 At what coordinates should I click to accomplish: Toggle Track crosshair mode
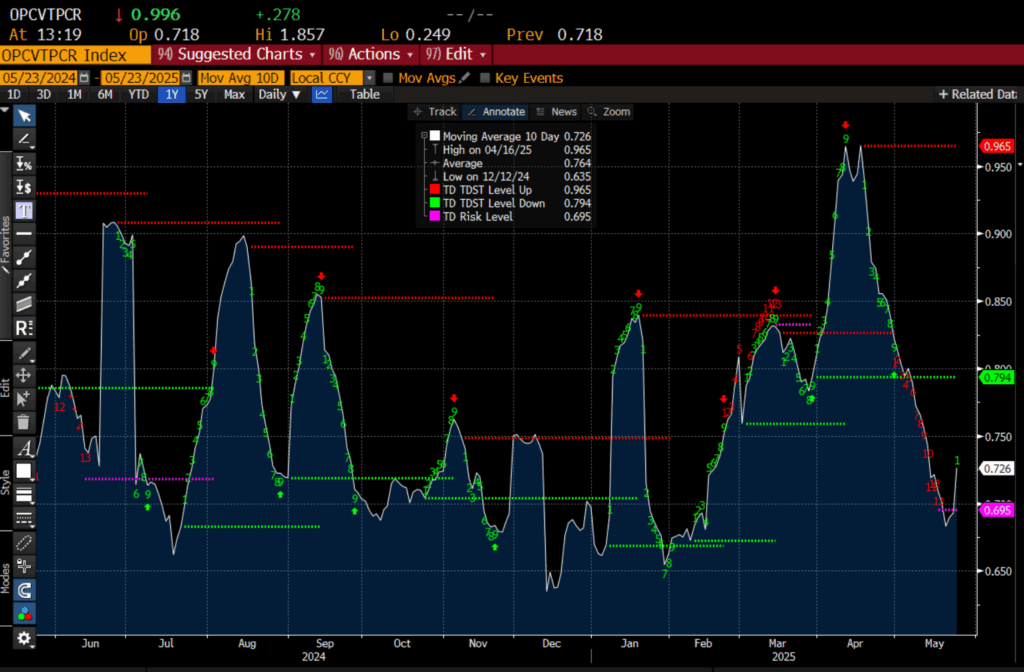click(435, 112)
